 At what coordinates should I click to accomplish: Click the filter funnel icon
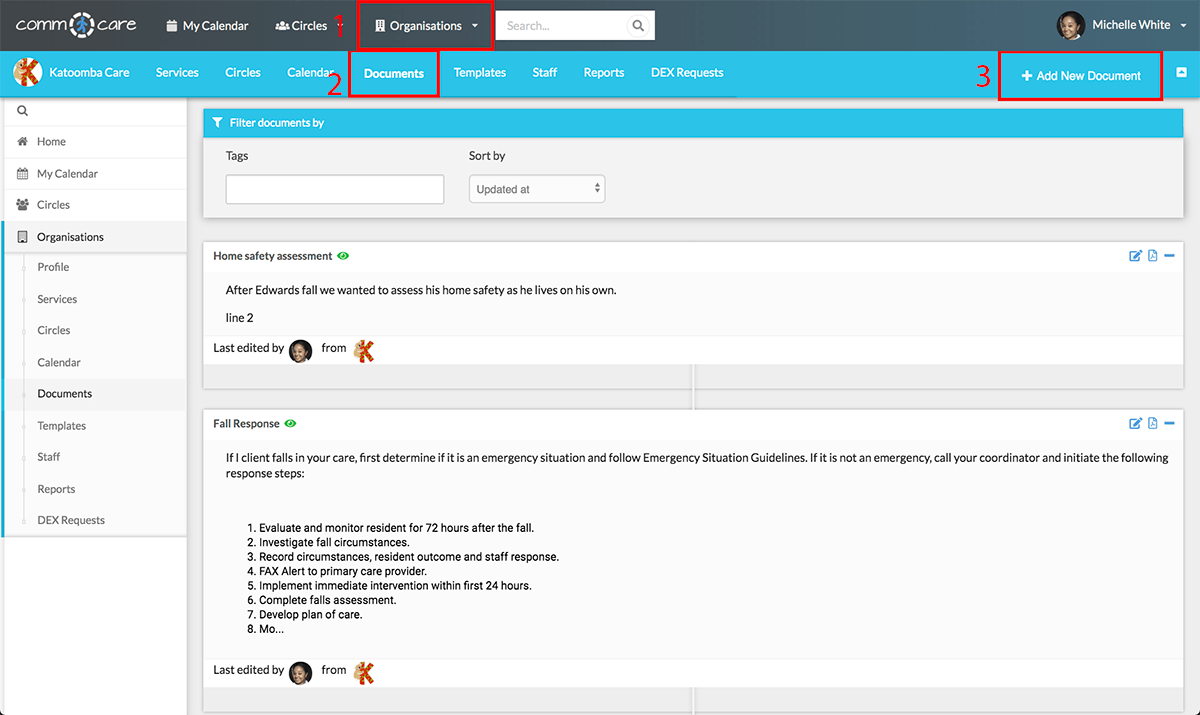coord(218,123)
